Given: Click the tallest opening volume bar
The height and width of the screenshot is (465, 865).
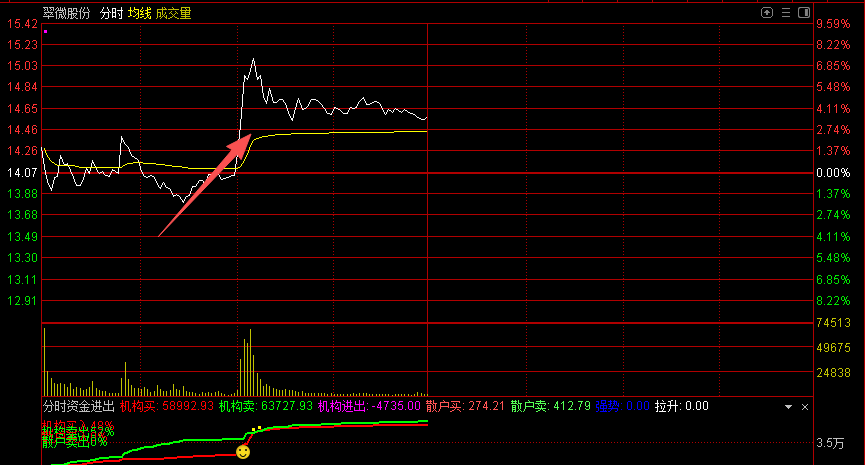Looking at the screenshot, I should point(43,360).
